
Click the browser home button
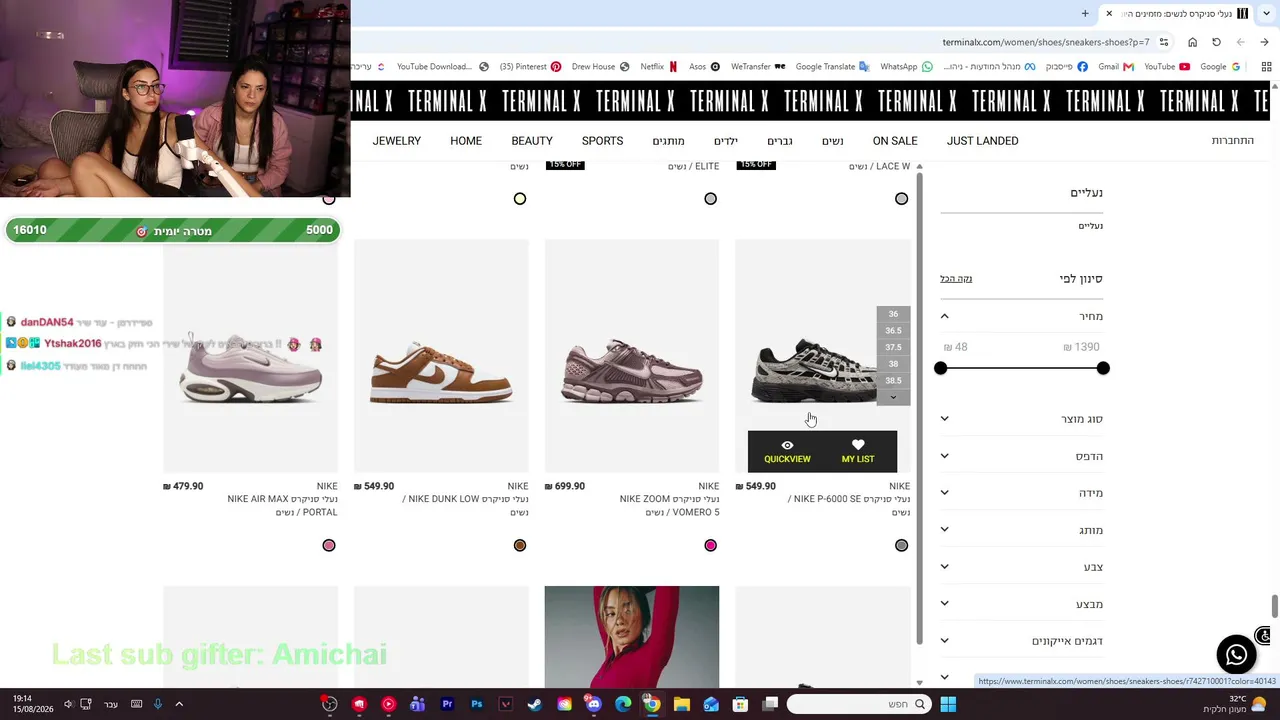[1192, 42]
